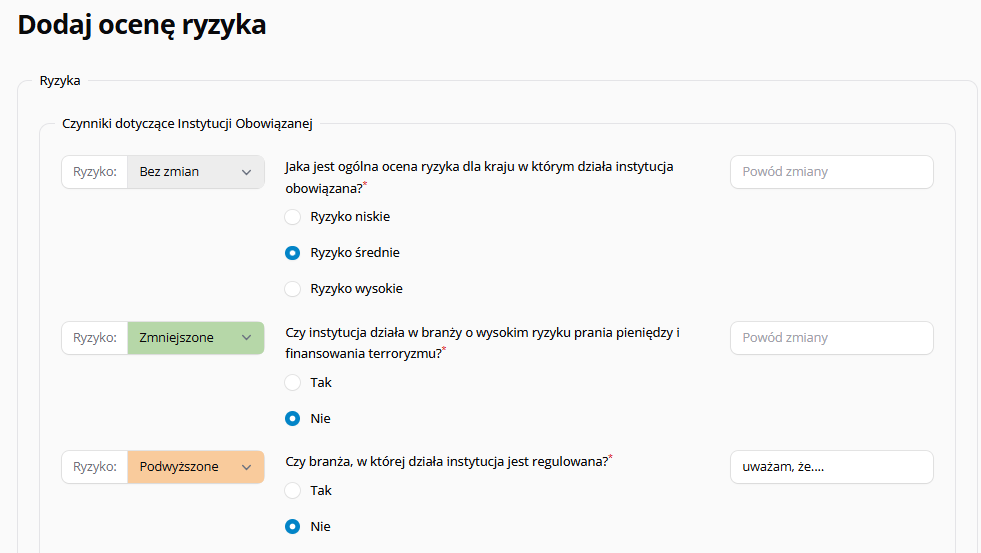
Task: Click the 'Ryzyko wysokie' label text
Action: 357,289
